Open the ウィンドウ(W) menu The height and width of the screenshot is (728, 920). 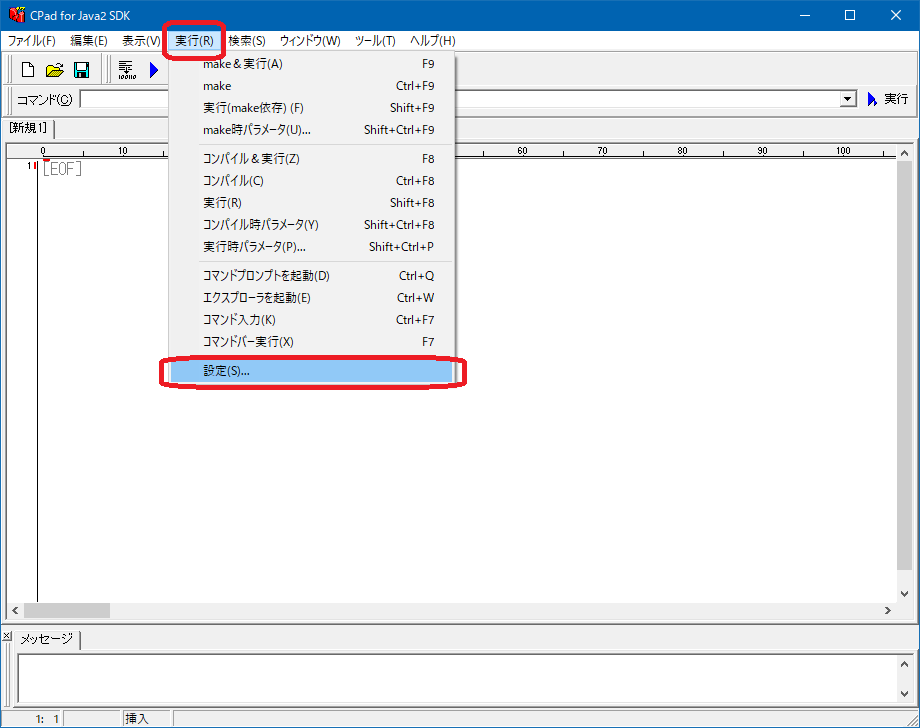310,40
